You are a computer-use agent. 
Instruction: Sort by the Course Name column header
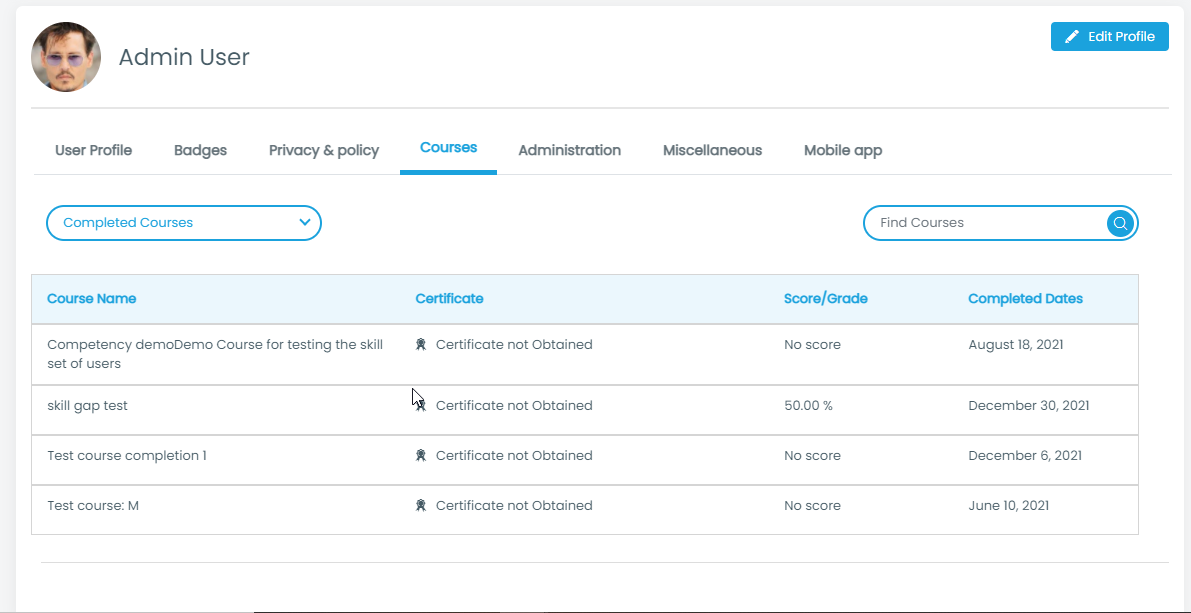point(92,299)
